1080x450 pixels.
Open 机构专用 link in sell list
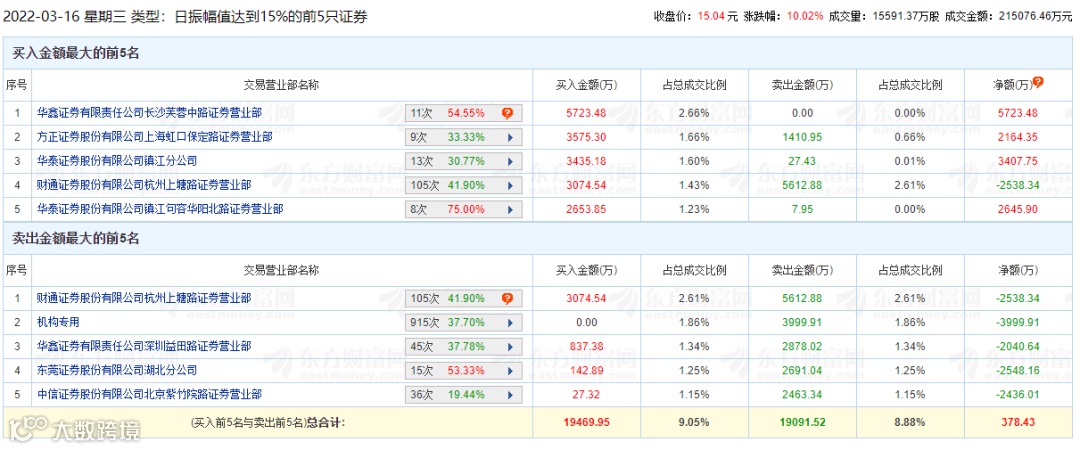point(58,322)
